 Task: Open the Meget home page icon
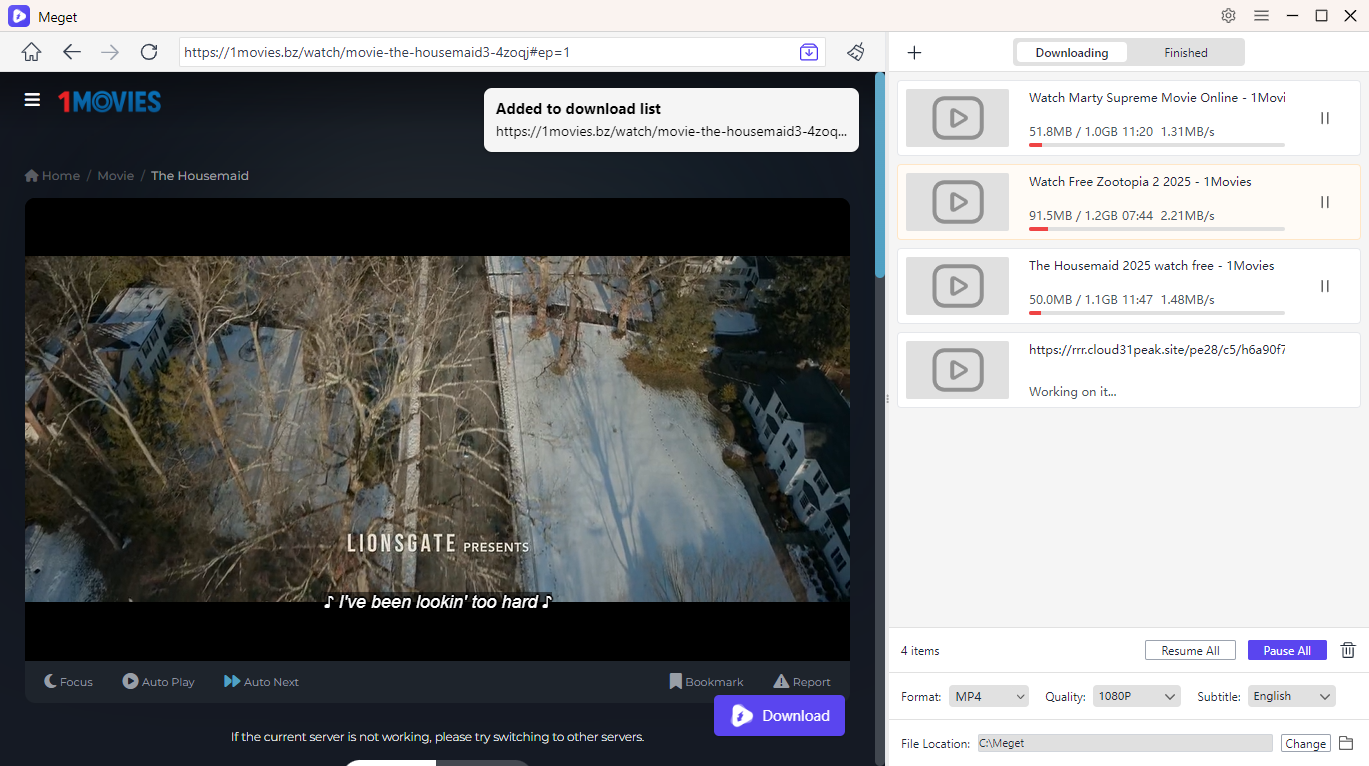tap(31, 51)
